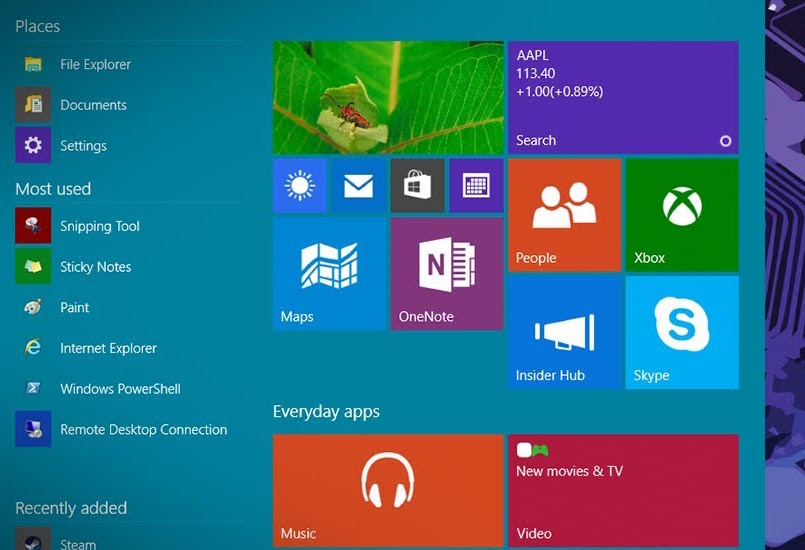Viewport: 805px width, 550px height.
Task: Launch Snipping Tool via scissors icon
Action: 33,225
